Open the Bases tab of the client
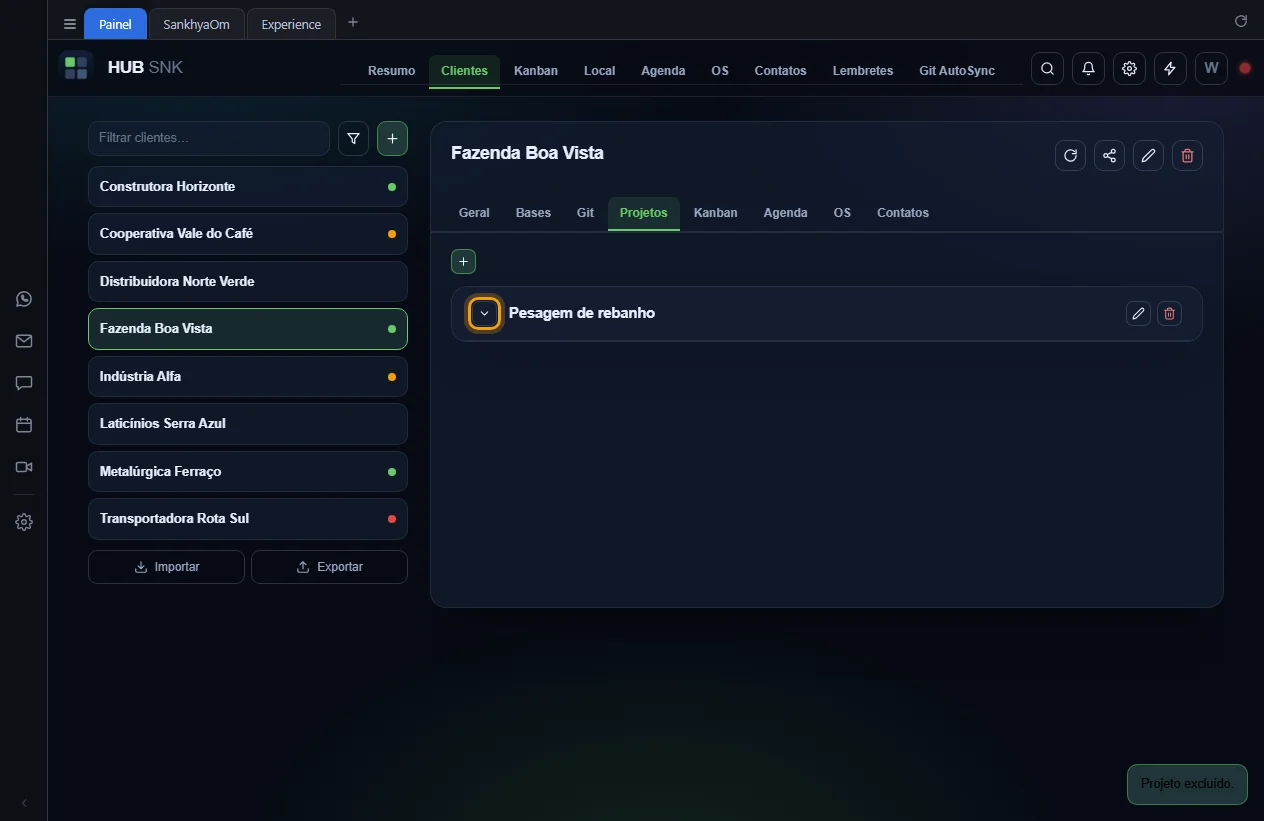The image size is (1264, 821). tap(533, 213)
